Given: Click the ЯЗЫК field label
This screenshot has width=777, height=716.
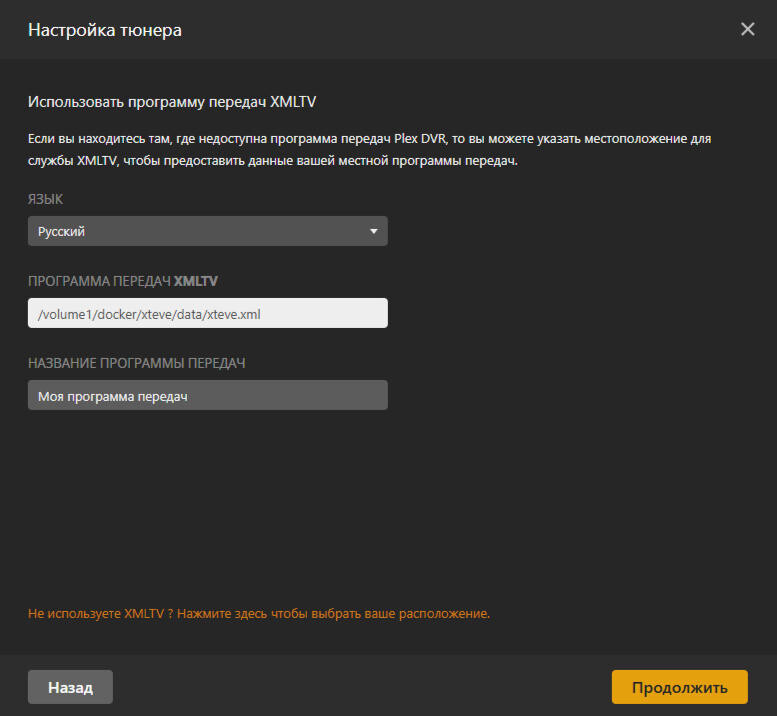Looking at the screenshot, I should [45, 199].
